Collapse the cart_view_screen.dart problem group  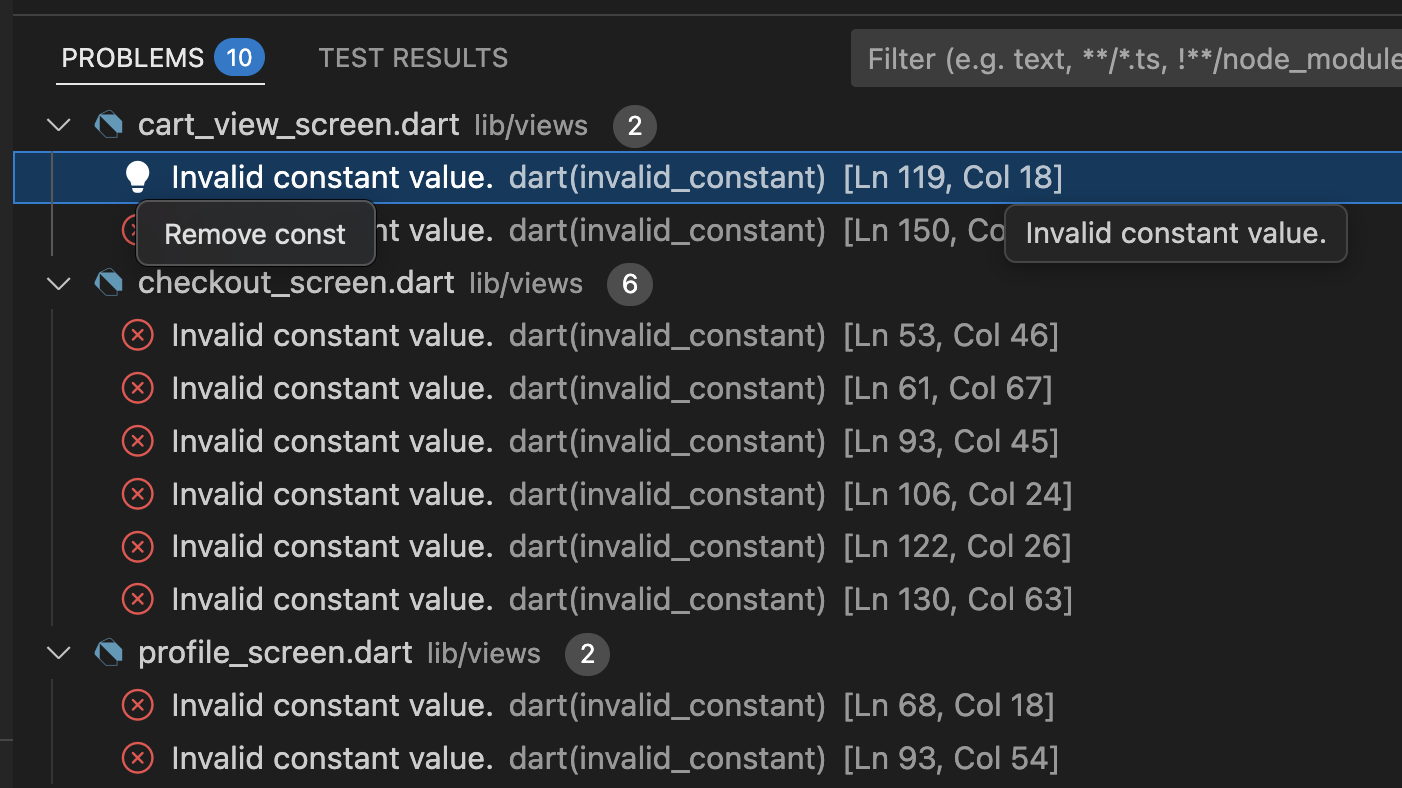click(x=58, y=124)
